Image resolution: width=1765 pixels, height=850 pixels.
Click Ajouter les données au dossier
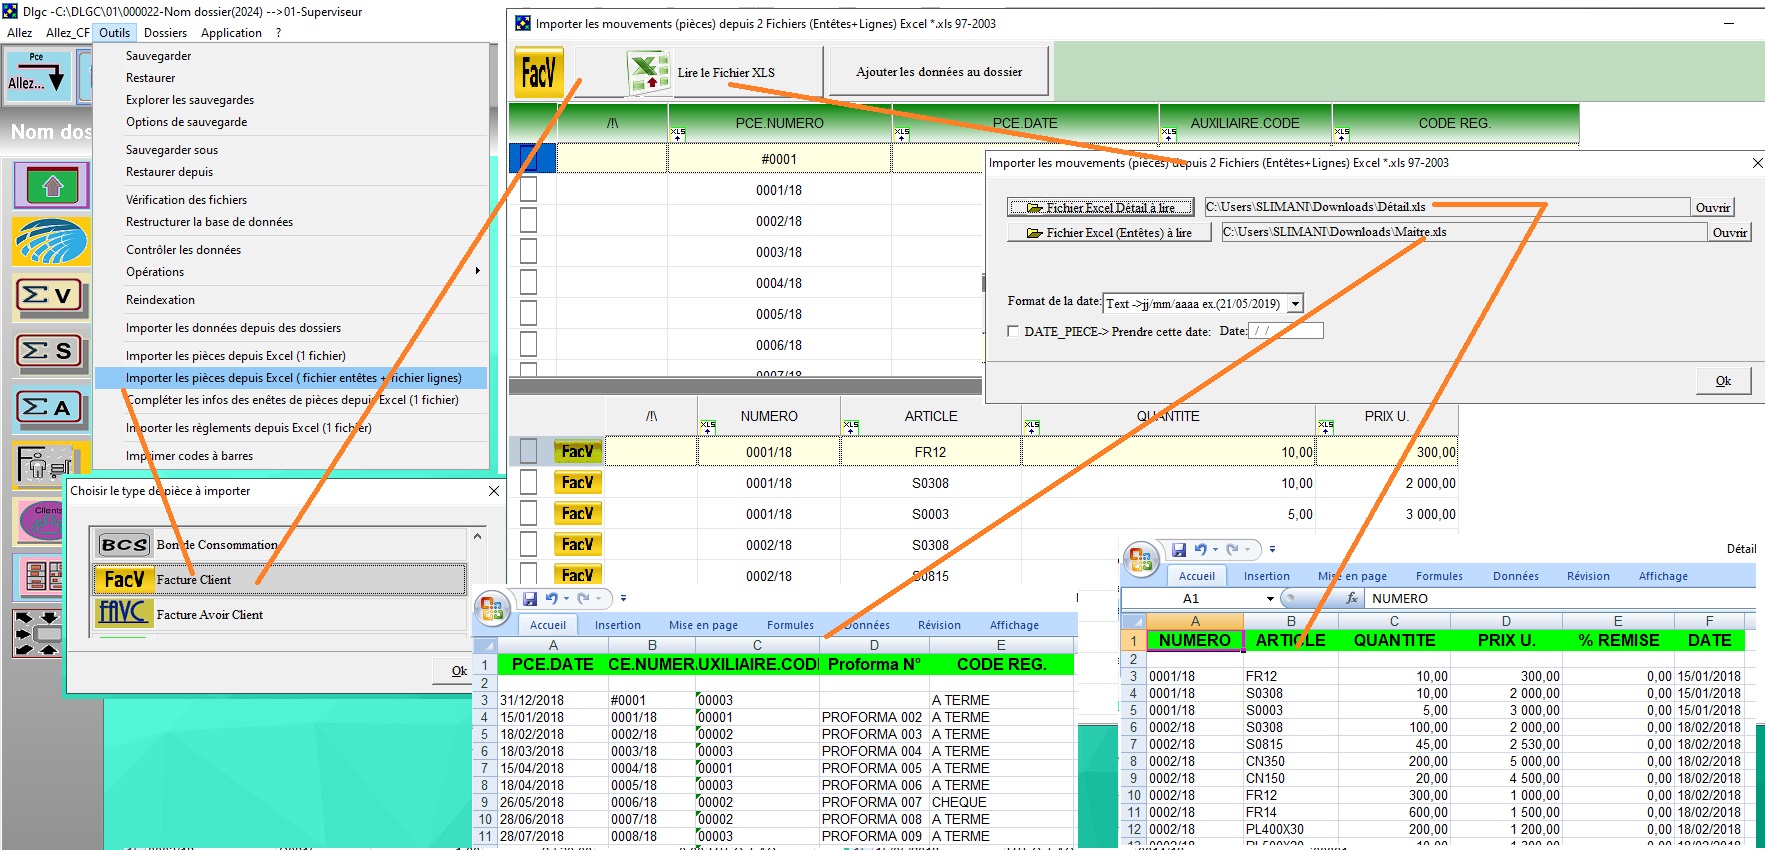[939, 72]
